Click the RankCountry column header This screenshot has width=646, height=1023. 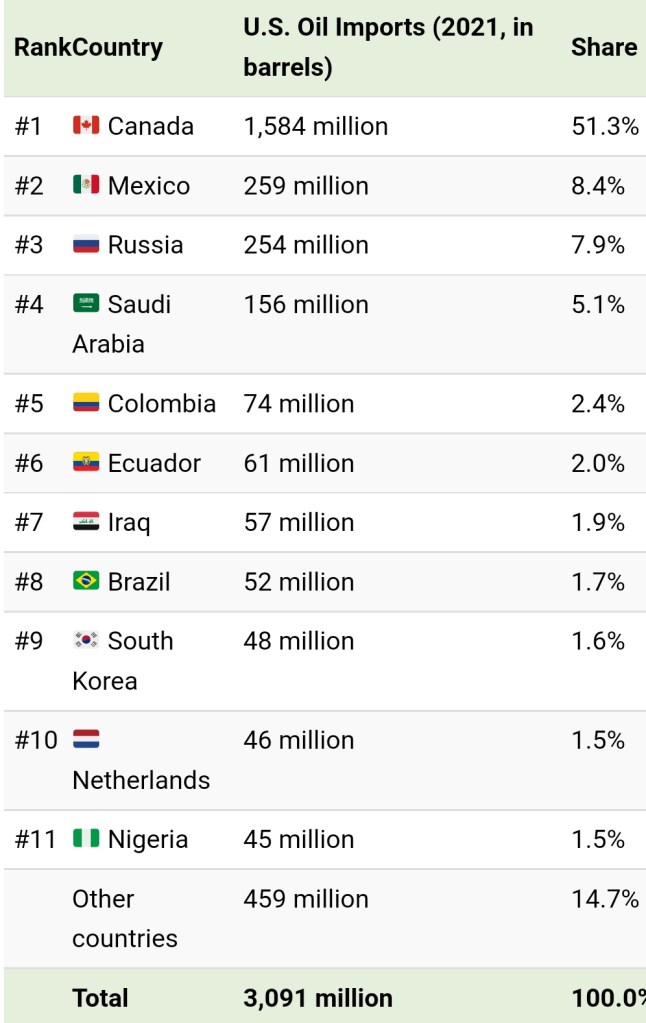pos(88,47)
